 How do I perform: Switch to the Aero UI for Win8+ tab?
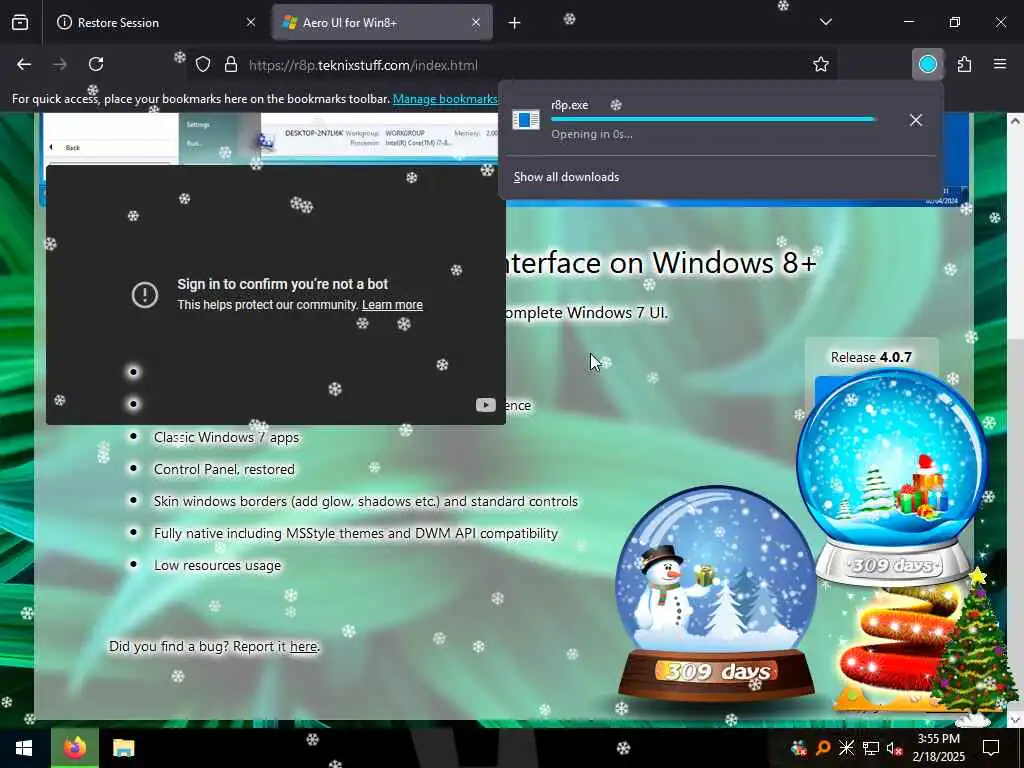tap(382, 22)
